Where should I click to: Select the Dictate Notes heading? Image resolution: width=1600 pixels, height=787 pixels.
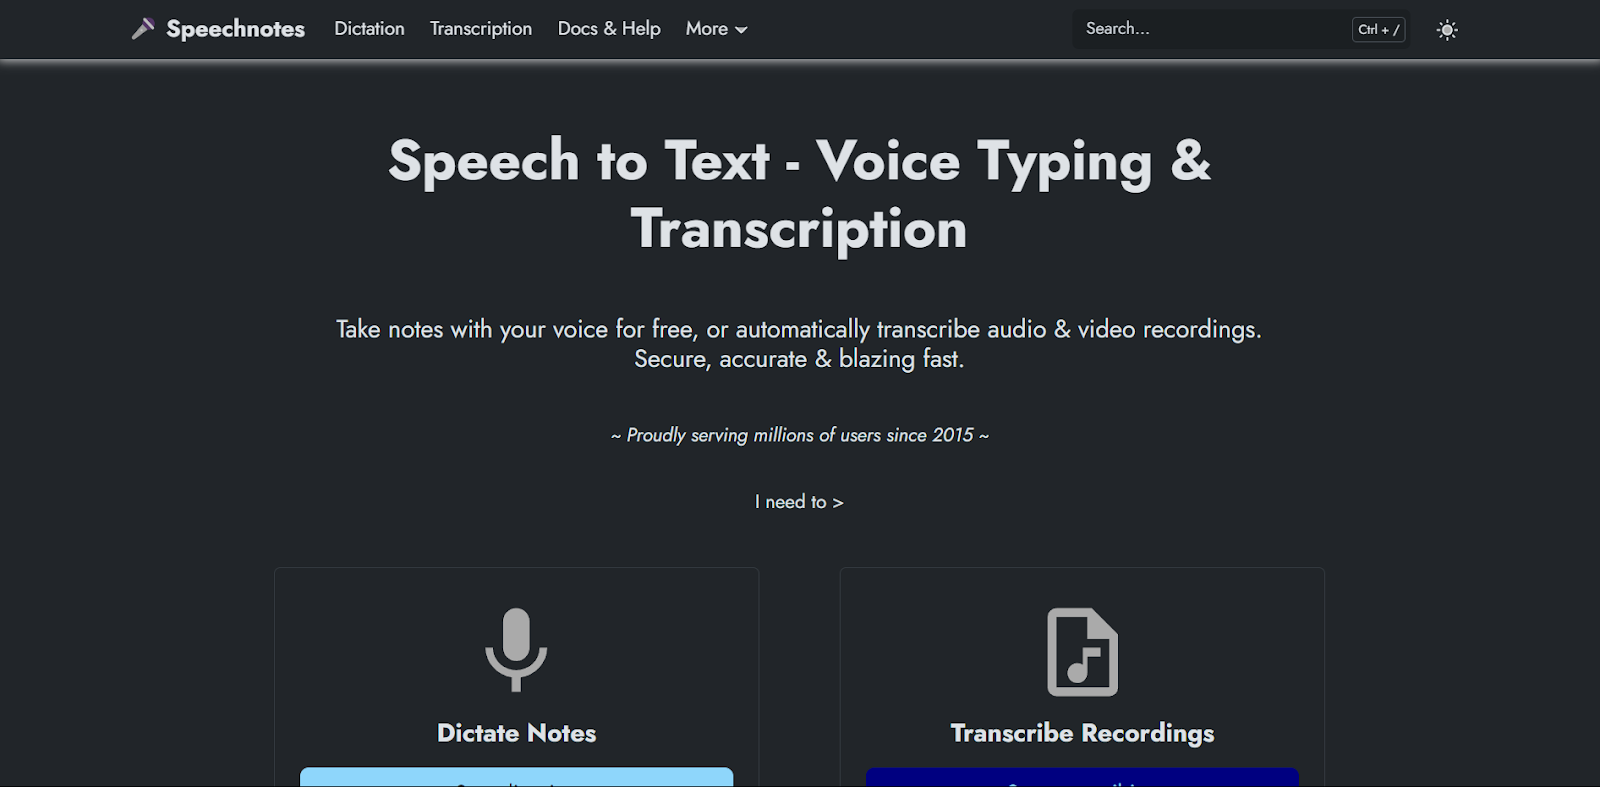pos(516,733)
